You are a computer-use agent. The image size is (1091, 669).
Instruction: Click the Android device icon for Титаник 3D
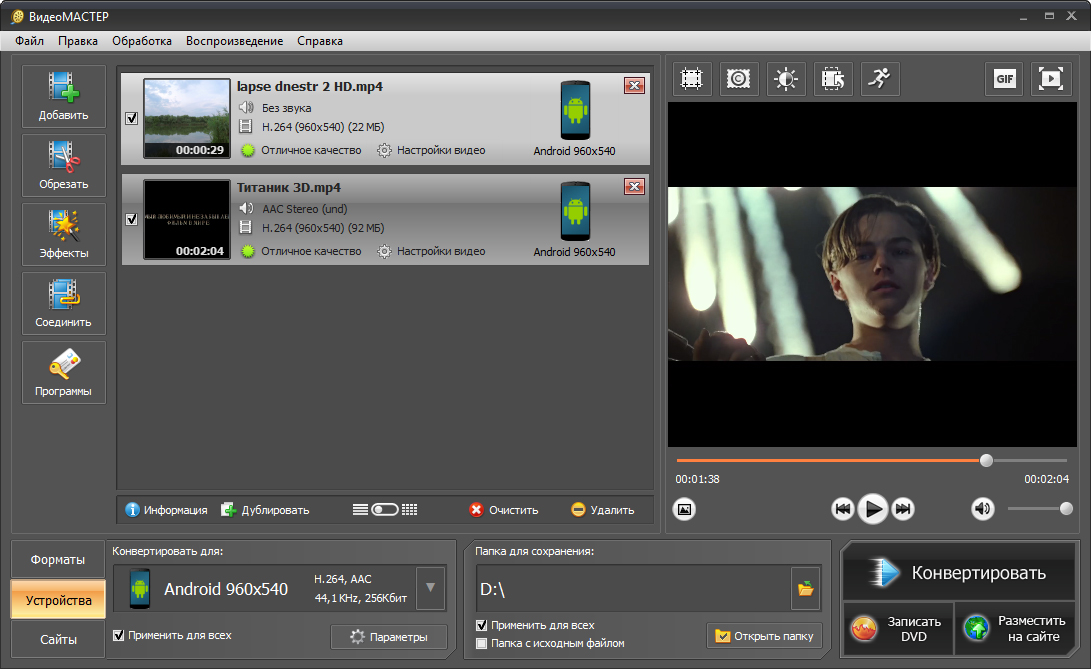575,212
